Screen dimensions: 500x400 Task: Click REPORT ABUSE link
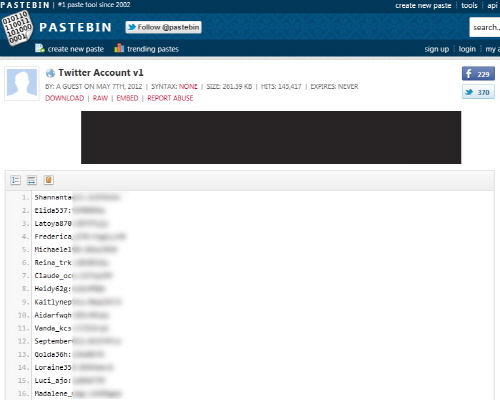click(x=170, y=98)
